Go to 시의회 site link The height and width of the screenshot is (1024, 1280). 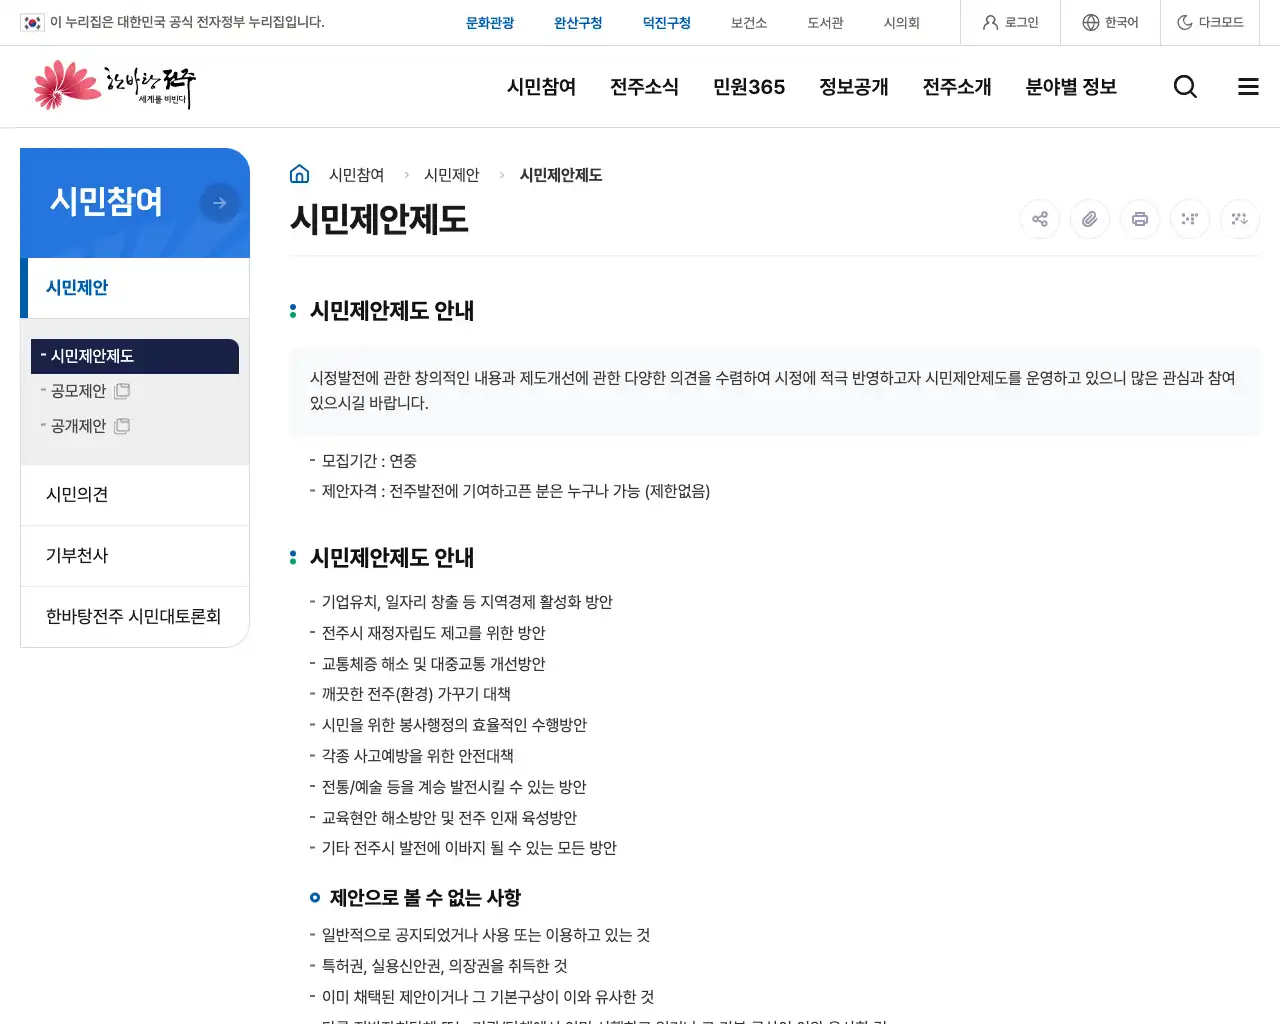(x=901, y=22)
